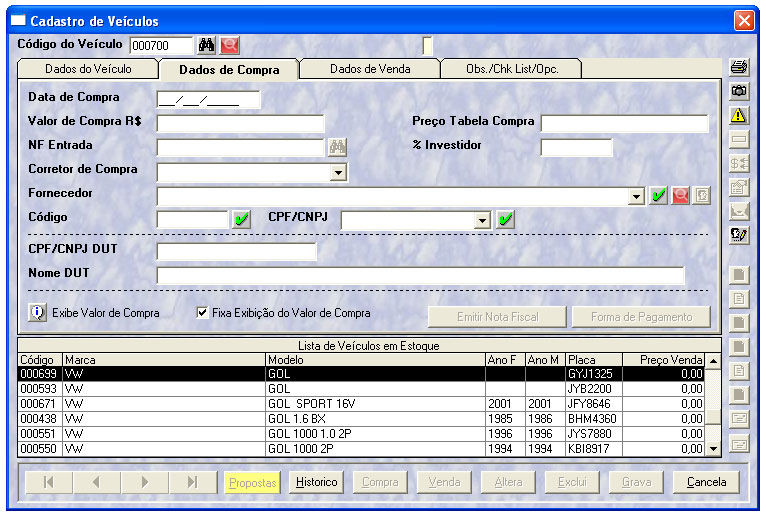Click the Código do Veículo field showing 000700

click(161, 46)
